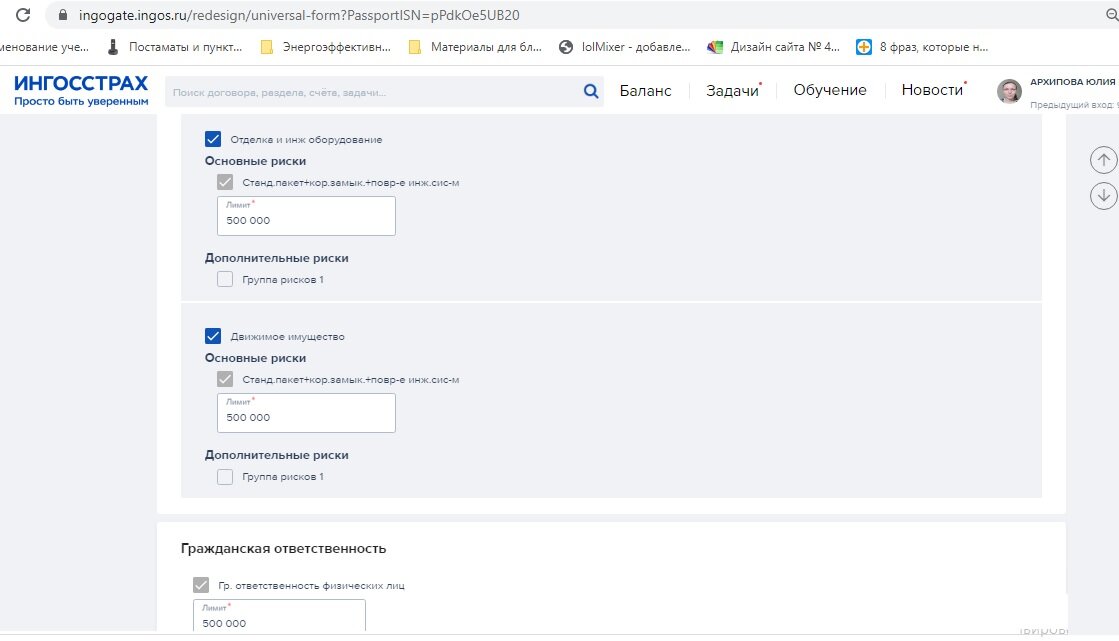Open the именование уче... bookmark
This screenshot has height=641, width=1119.
pyautogui.click(x=44, y=47)
